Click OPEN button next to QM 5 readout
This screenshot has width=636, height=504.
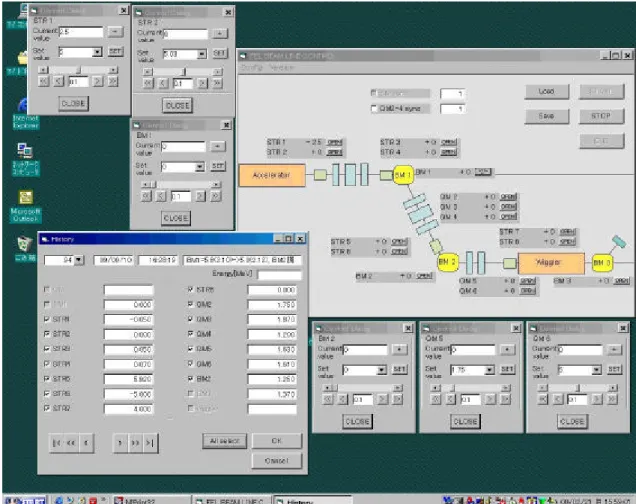(528, 281)
